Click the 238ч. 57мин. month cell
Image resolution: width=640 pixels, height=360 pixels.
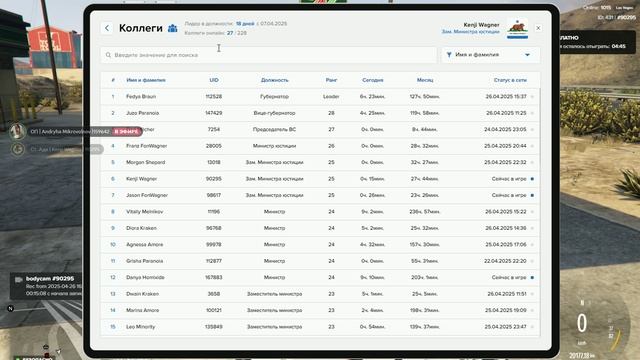point(425,211)
